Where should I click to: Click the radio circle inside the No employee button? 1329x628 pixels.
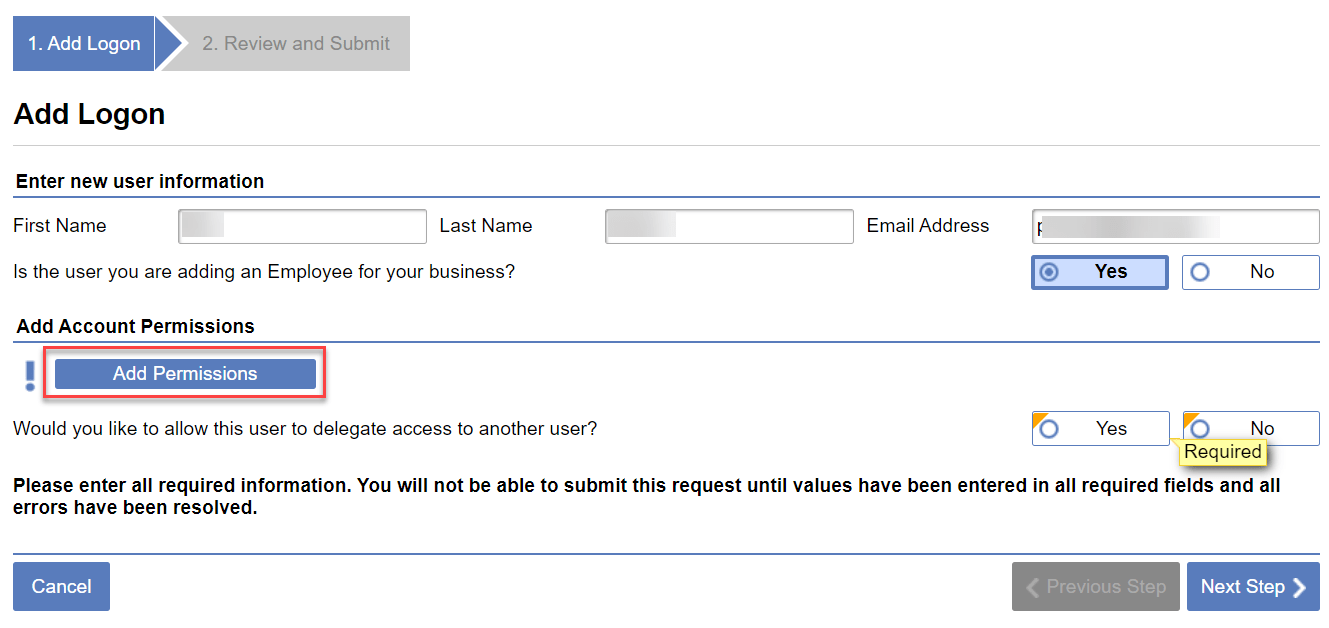(1200, 272)
